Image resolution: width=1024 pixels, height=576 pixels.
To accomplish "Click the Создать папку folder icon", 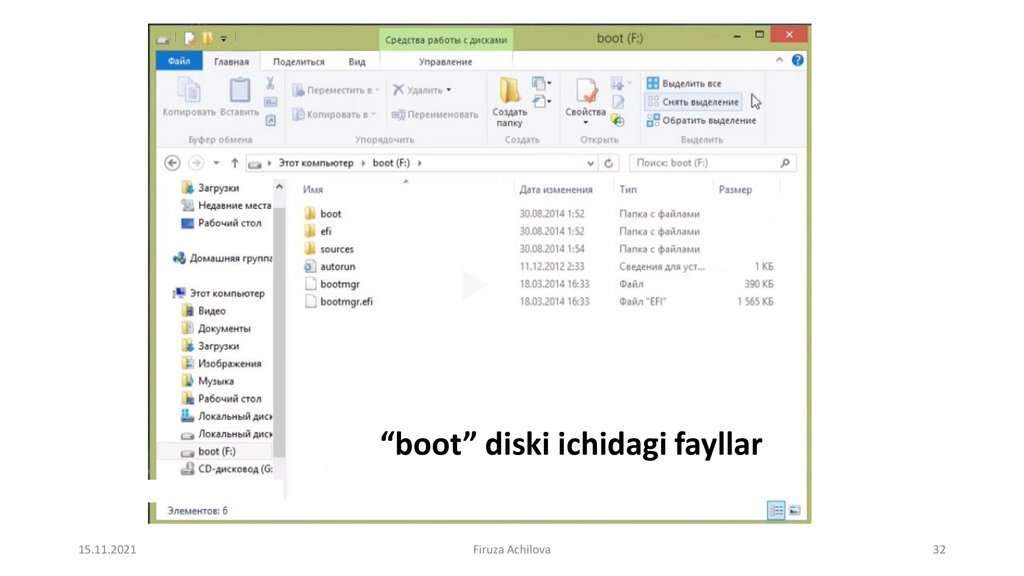I will click(x=509, y=91).
